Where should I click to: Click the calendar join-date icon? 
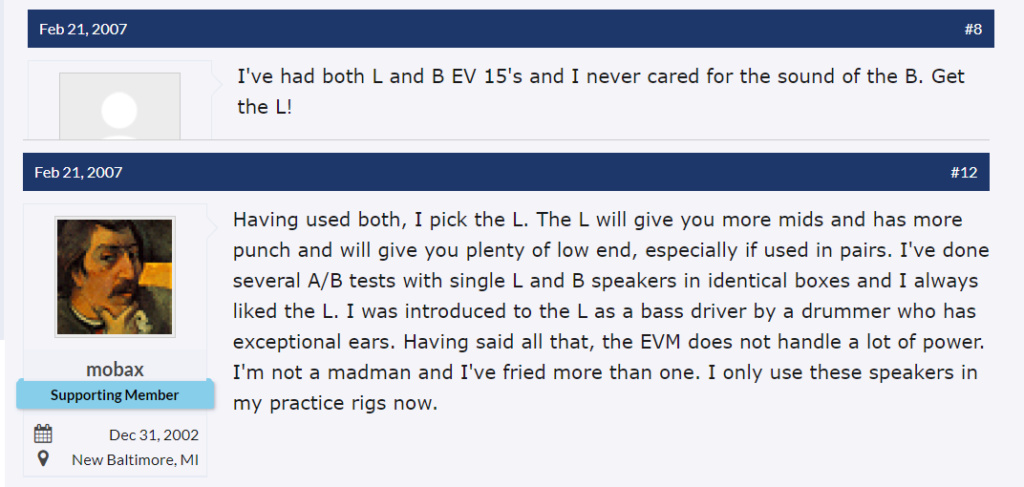[x=43, y=434]
